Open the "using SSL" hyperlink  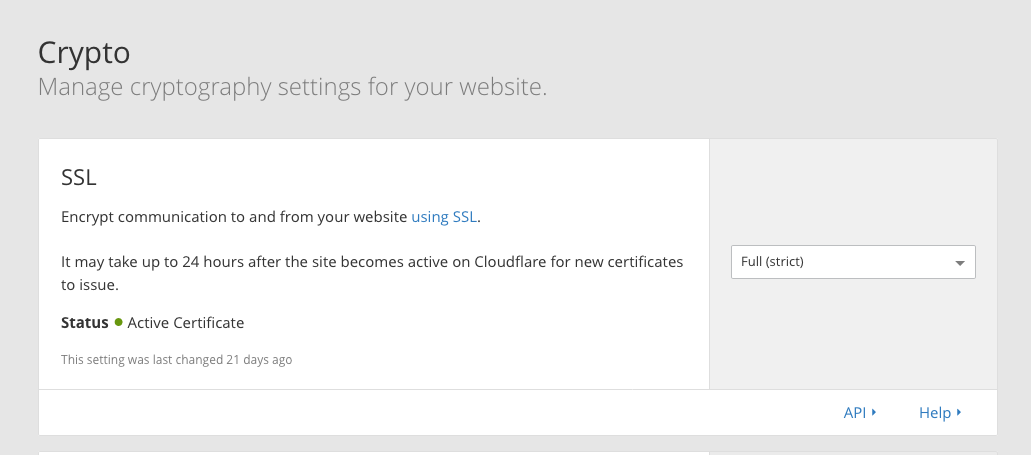coord(444,216)
